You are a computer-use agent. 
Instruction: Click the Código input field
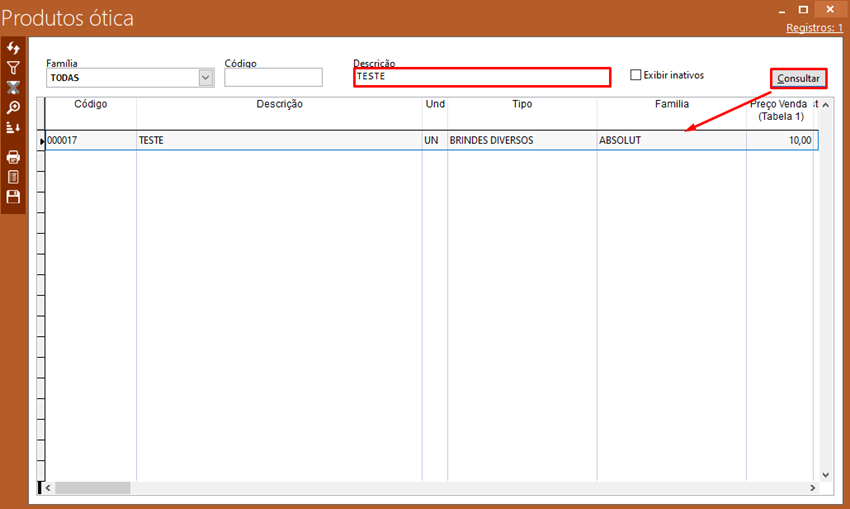pyautogui.click(x=273, y=78)
